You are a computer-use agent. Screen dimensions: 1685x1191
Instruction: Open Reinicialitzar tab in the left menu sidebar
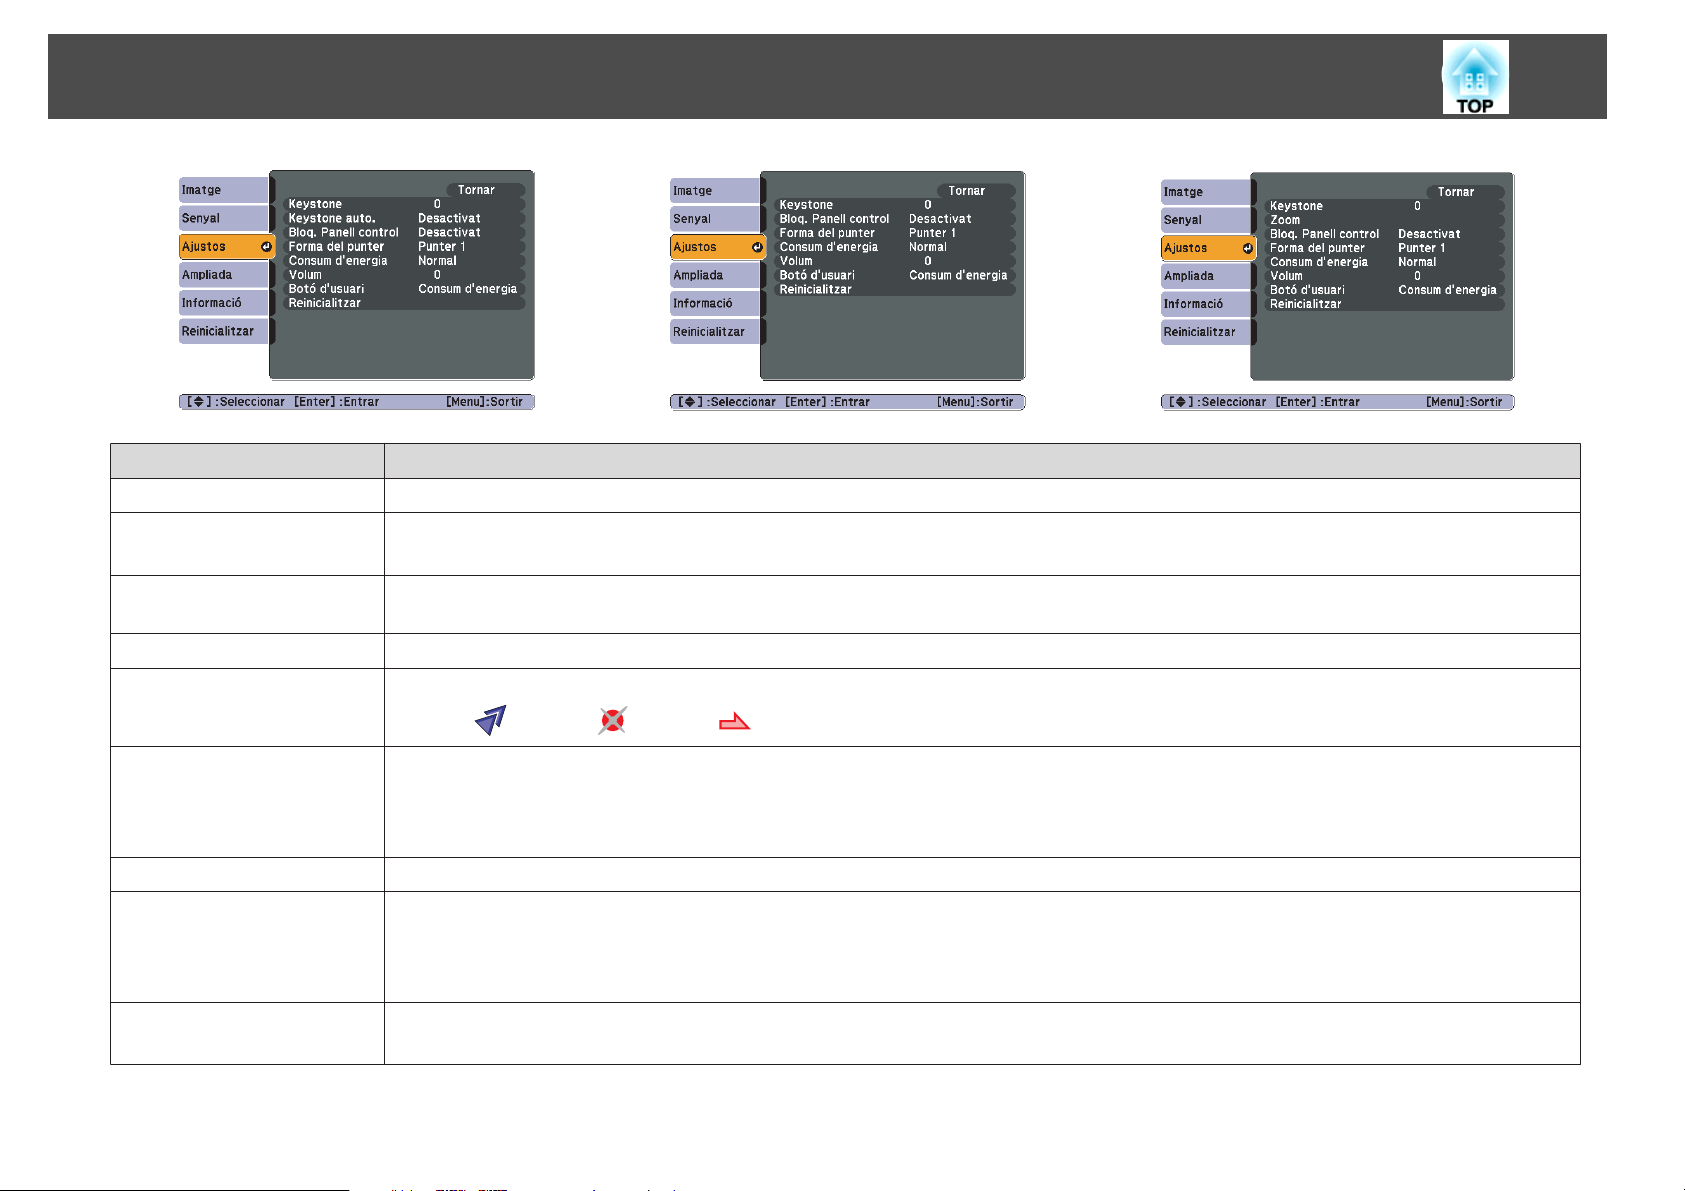click(224, 331)
